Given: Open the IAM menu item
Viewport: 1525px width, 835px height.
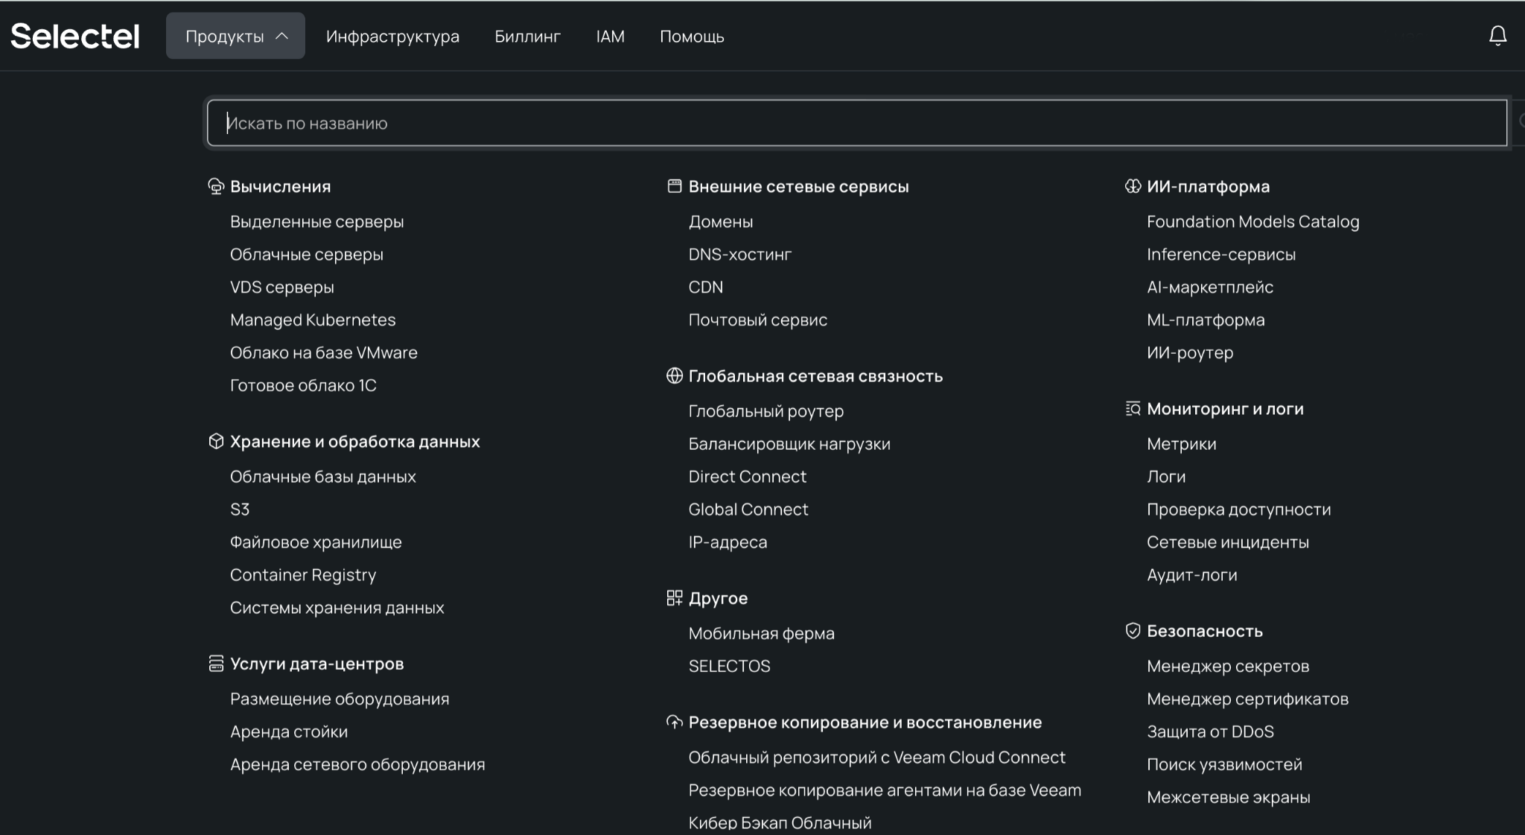Looking at the screenshot, I should [610, 36].
